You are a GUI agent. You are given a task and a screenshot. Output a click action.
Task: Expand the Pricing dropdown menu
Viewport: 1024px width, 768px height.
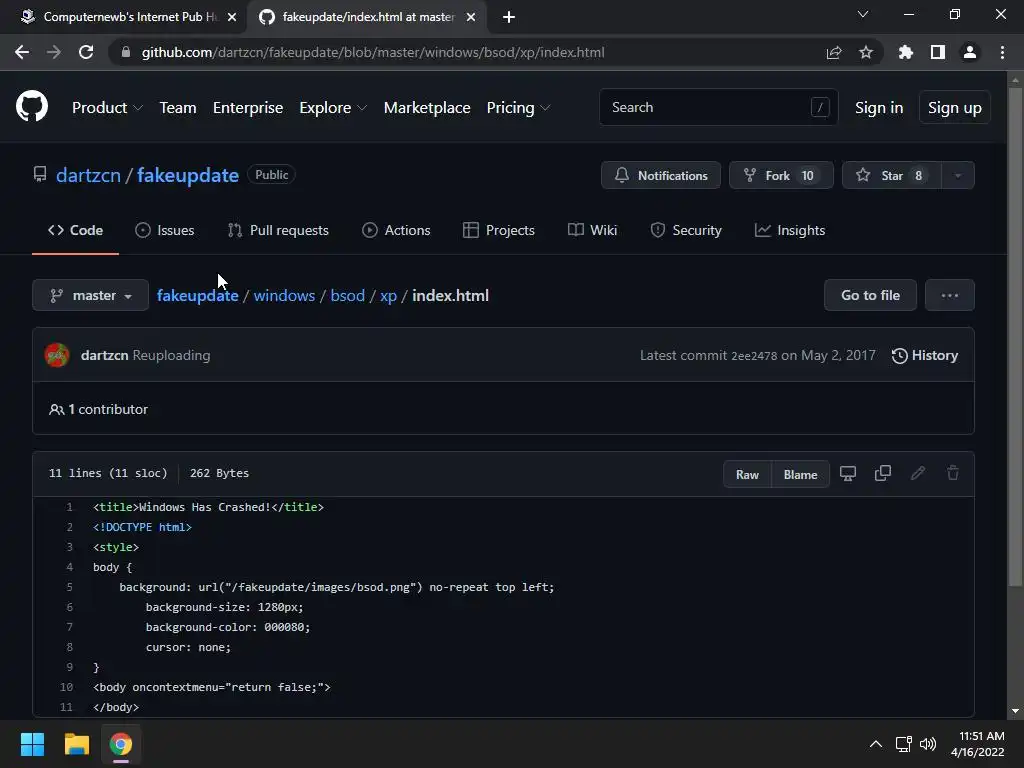coord(519,108)
